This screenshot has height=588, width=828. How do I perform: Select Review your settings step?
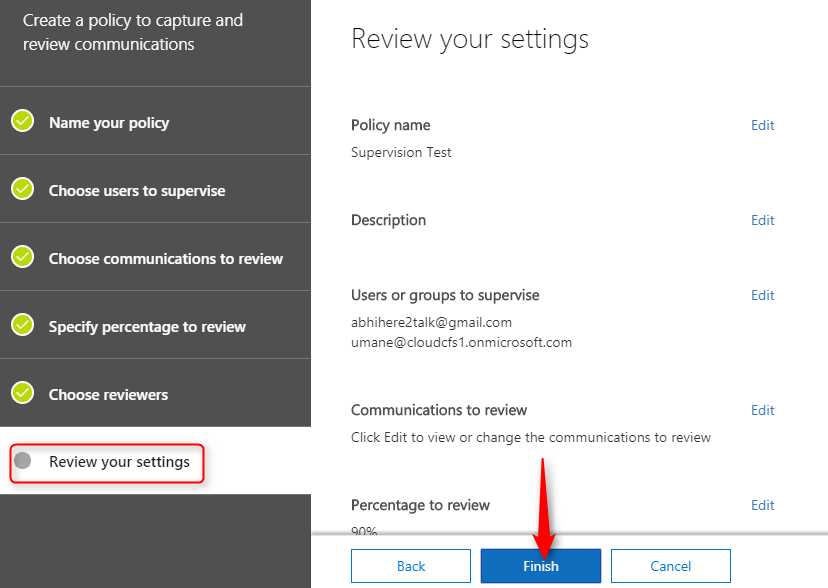coord(155,461)
